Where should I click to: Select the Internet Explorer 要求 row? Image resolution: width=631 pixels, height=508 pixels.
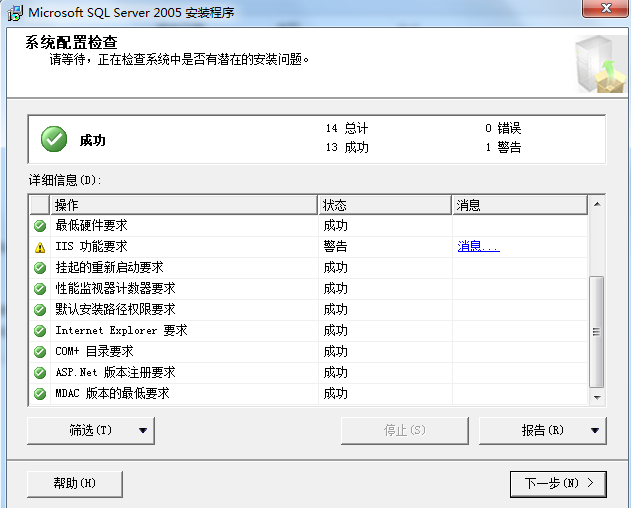coord(309,330)
